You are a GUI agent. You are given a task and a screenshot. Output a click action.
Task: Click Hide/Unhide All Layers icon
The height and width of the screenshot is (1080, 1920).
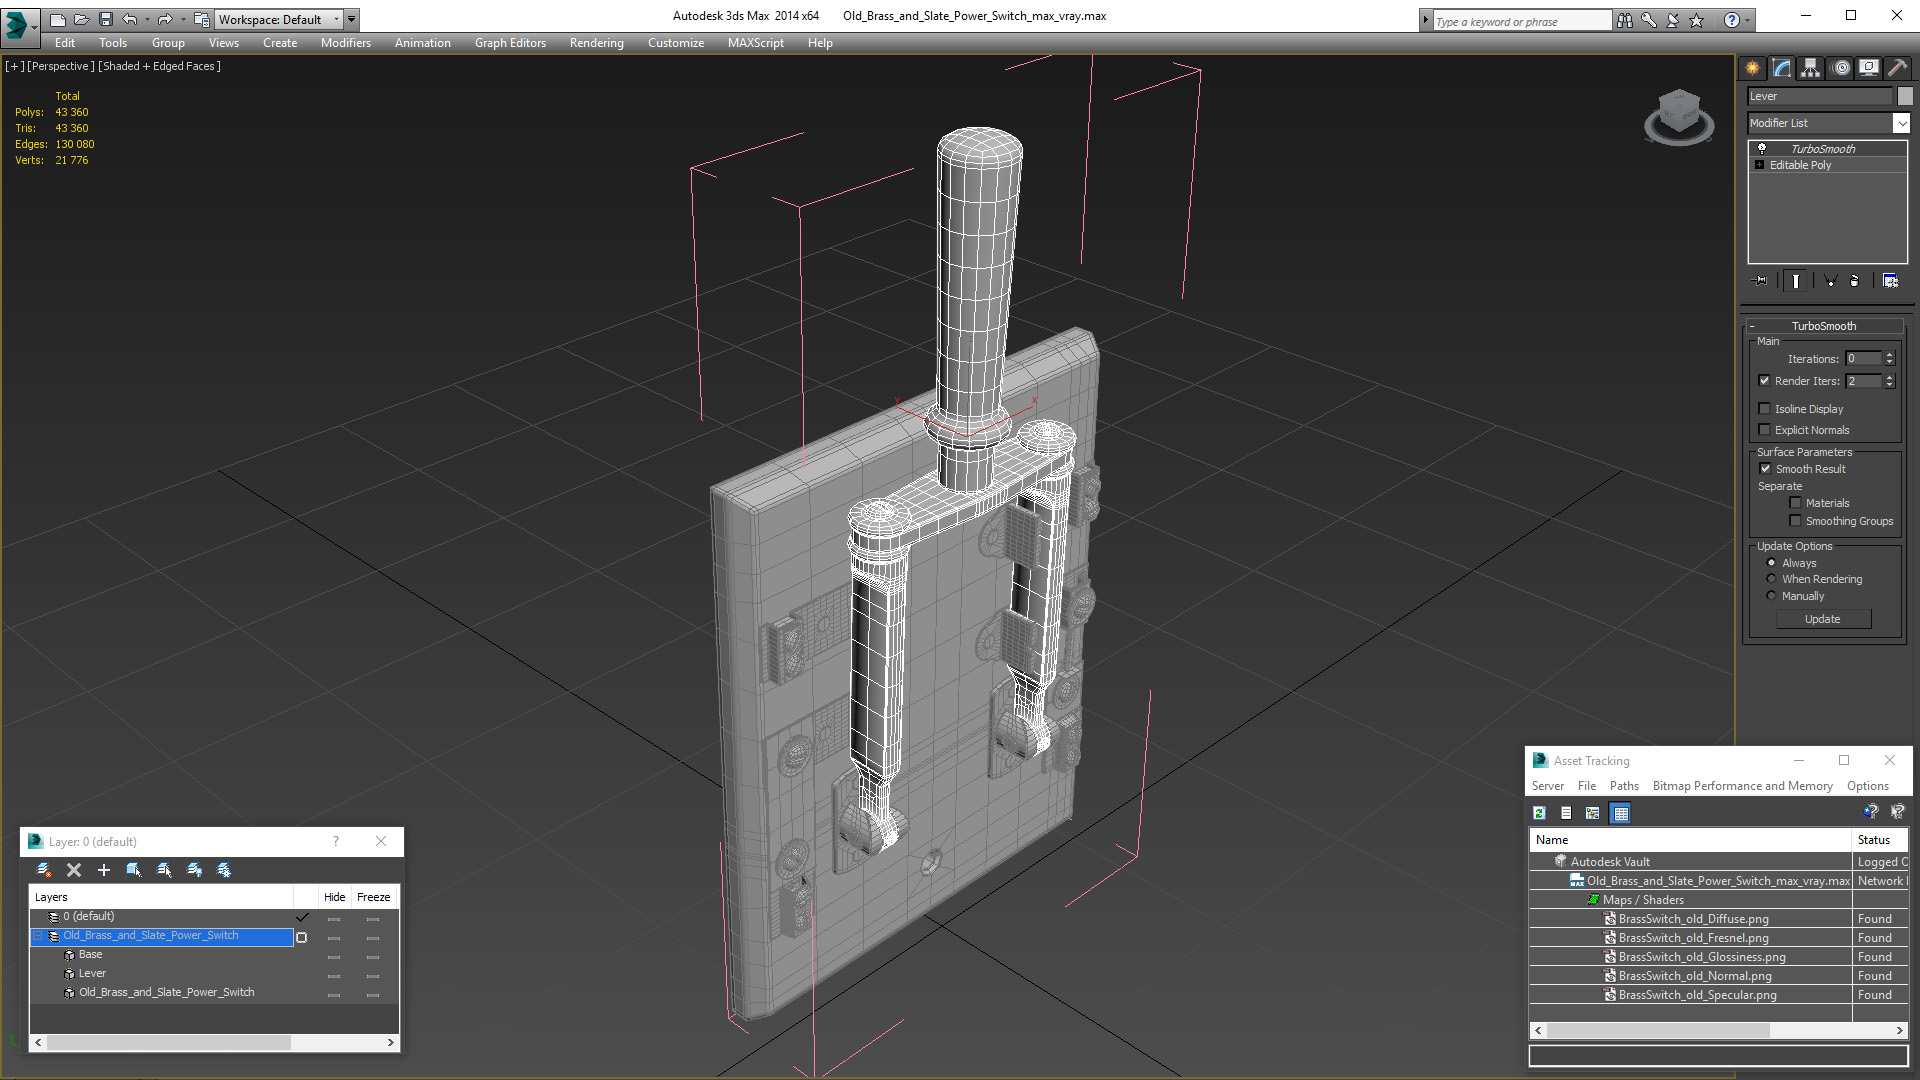pos(194,870)
